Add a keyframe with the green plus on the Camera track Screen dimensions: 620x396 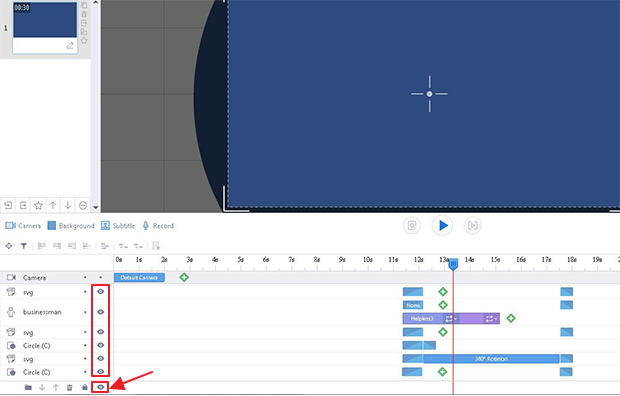tap(184, 278)
